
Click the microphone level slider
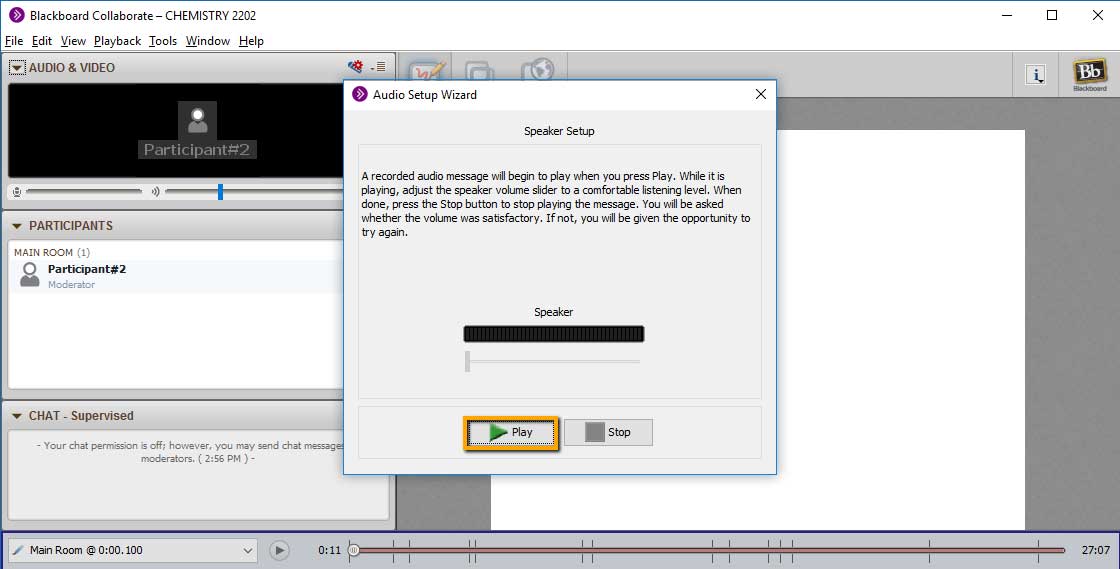pos(84,191)
